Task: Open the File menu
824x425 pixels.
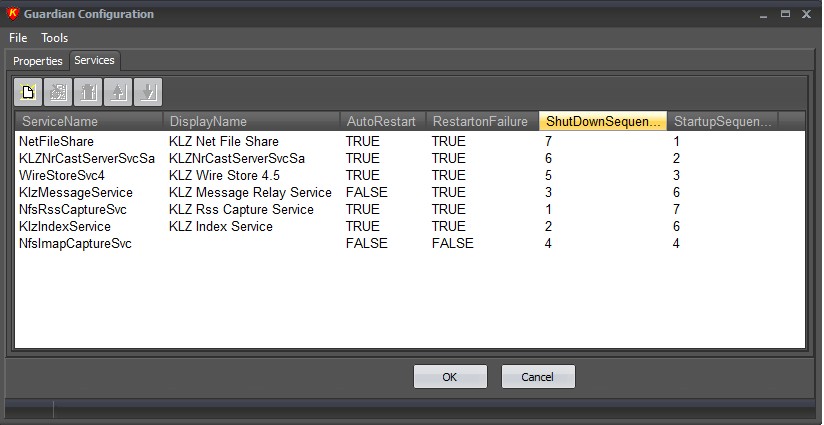Action: (x=18, y=38)
